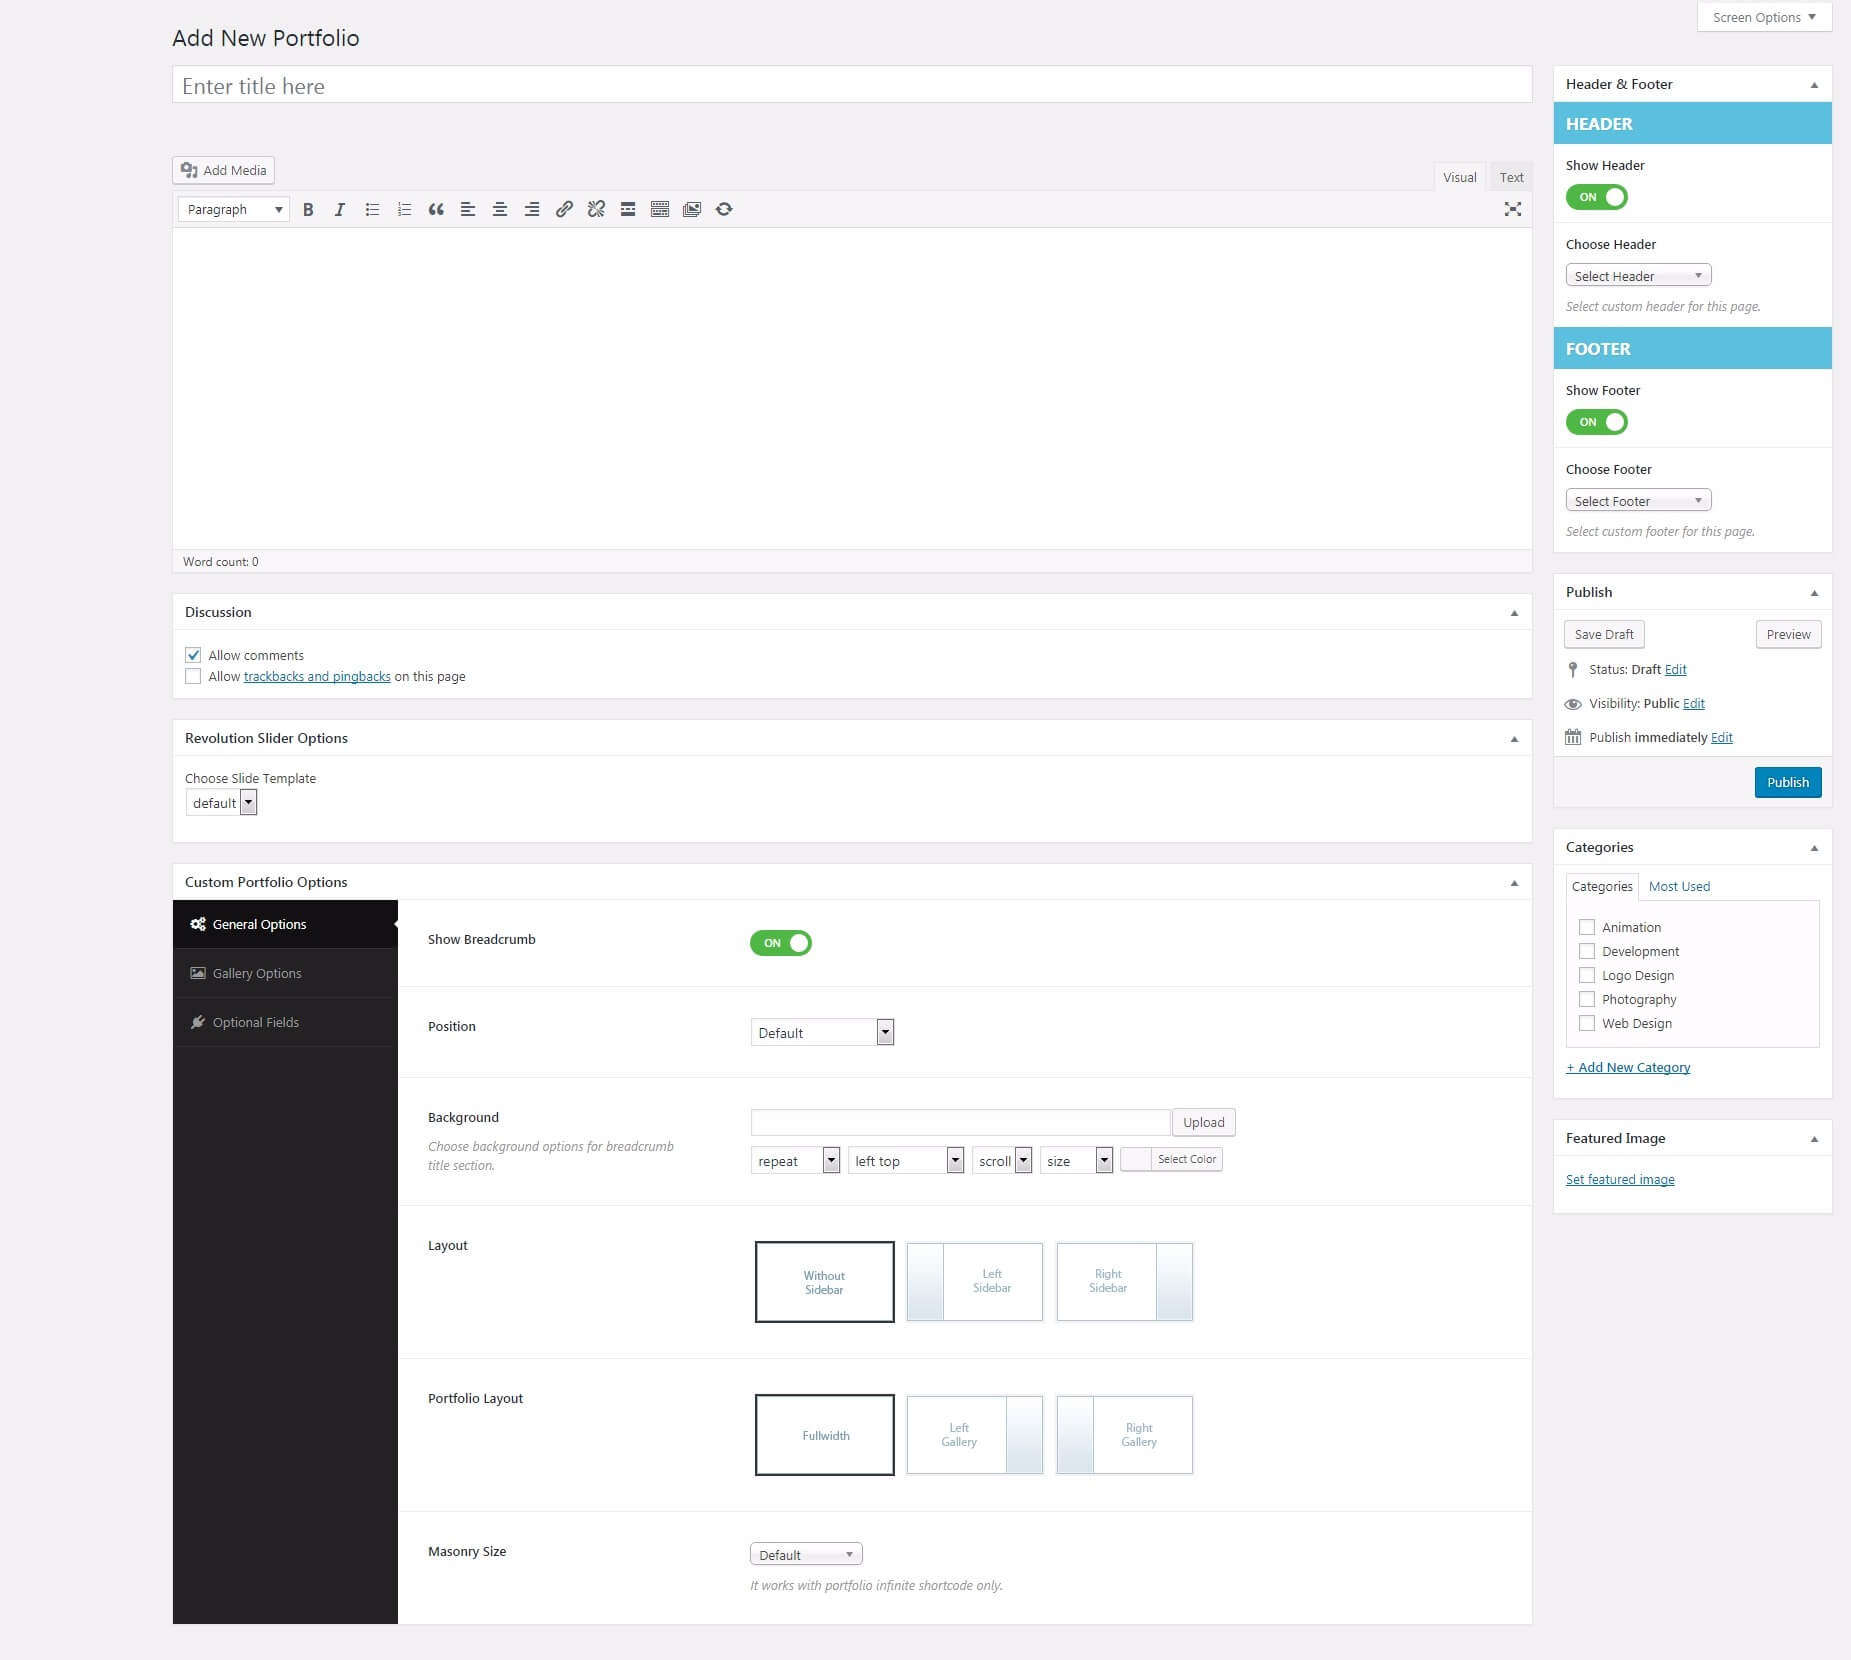Open the background scroll attachment dropdown

click(x=1002, y=1160)
